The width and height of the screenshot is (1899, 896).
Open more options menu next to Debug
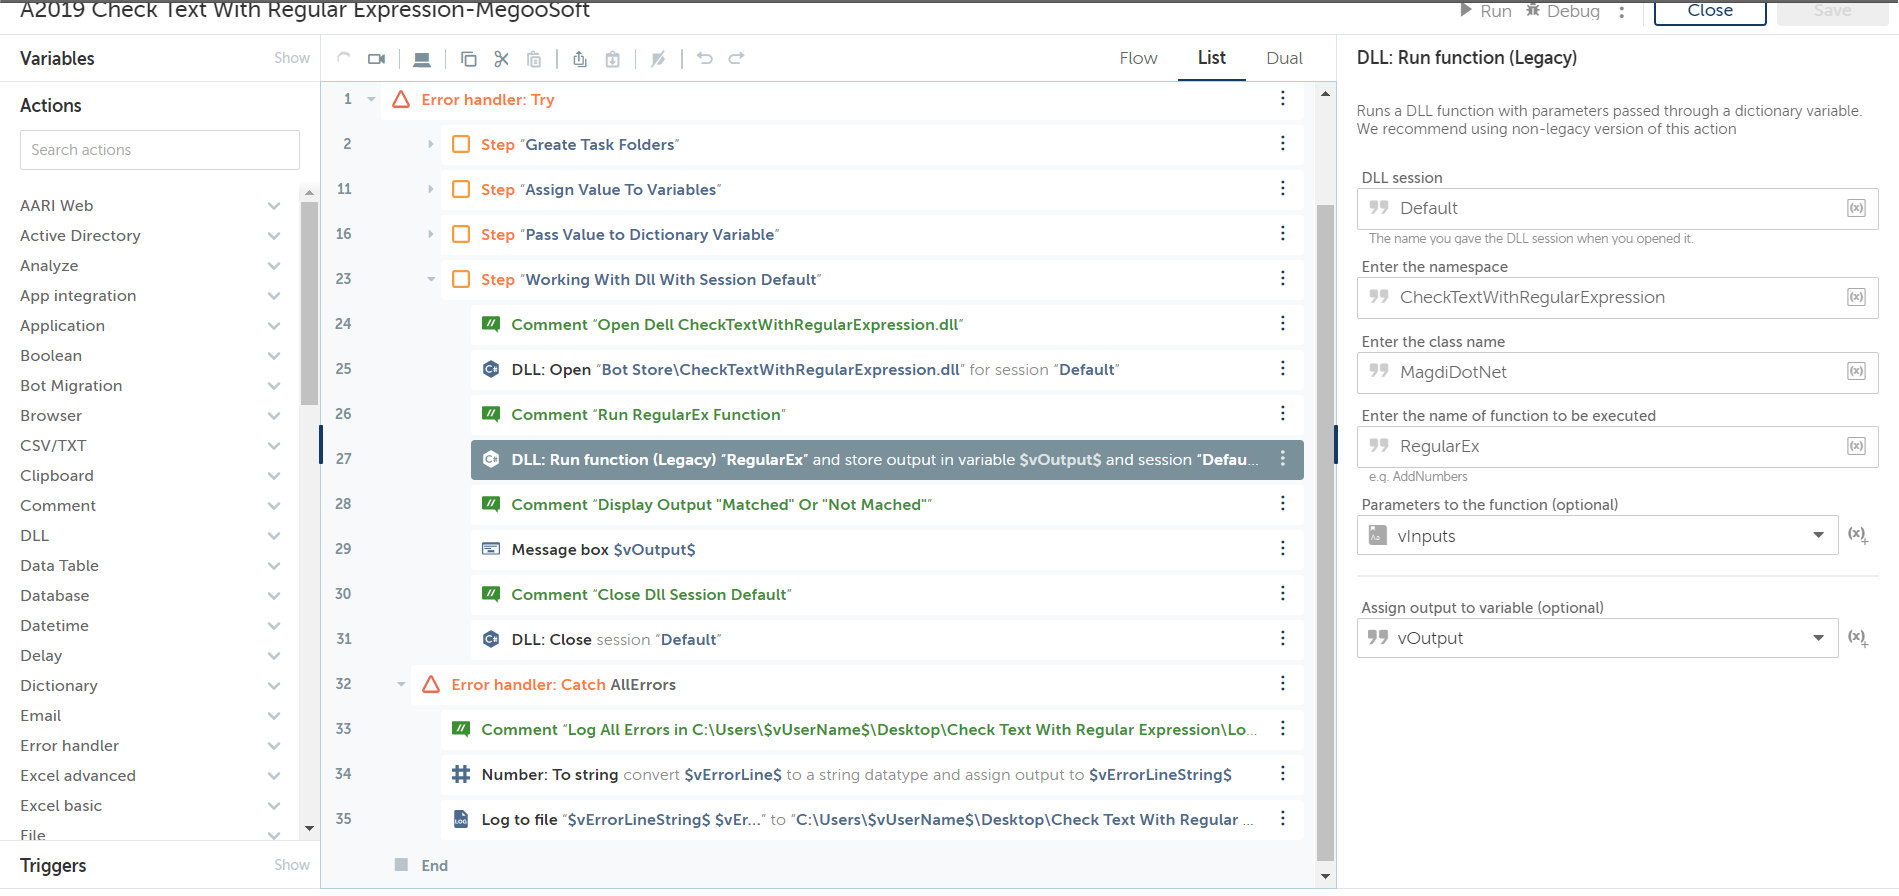point(1622,12)
